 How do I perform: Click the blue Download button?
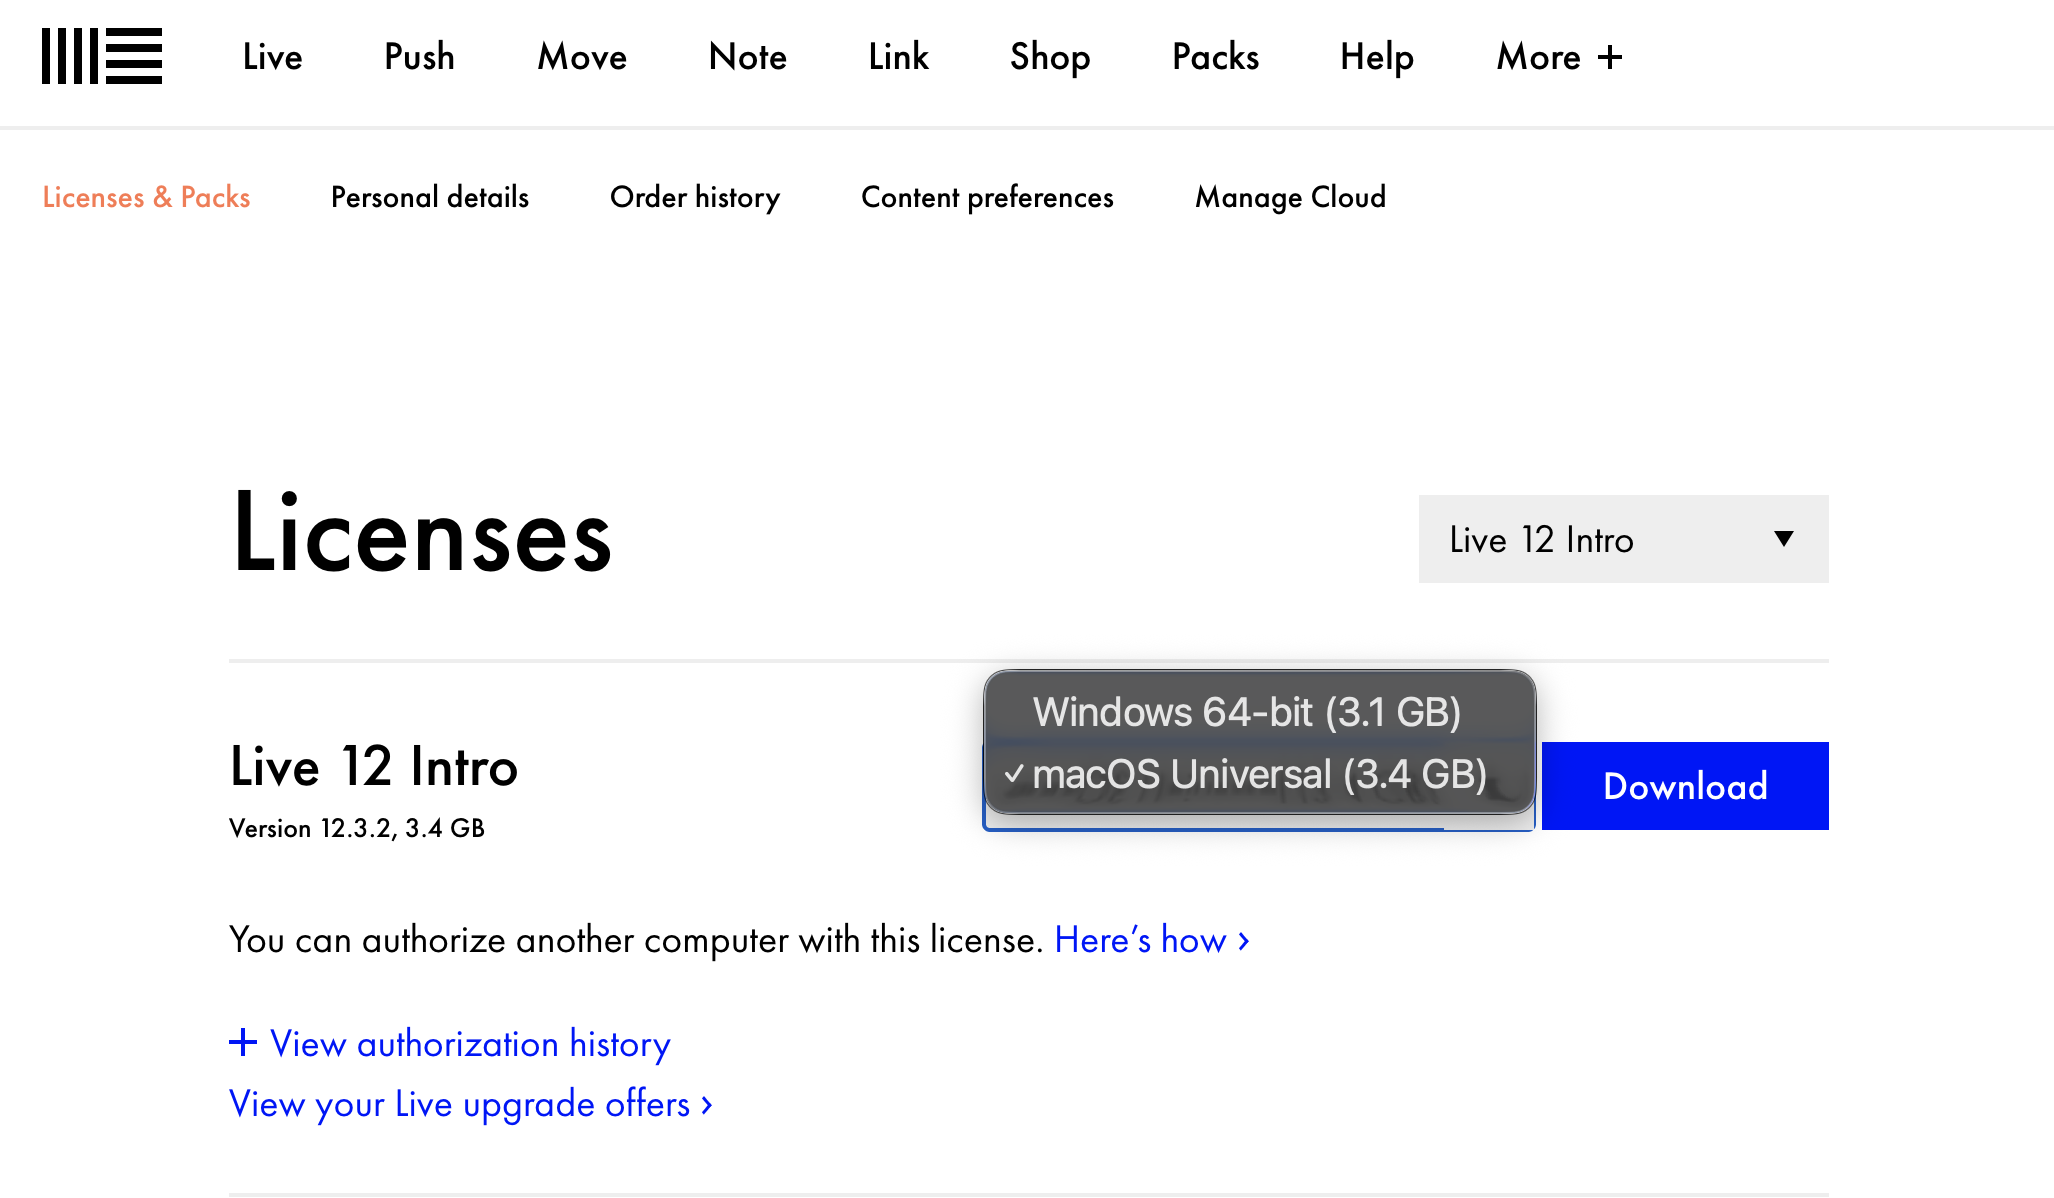pos(1685,786)
